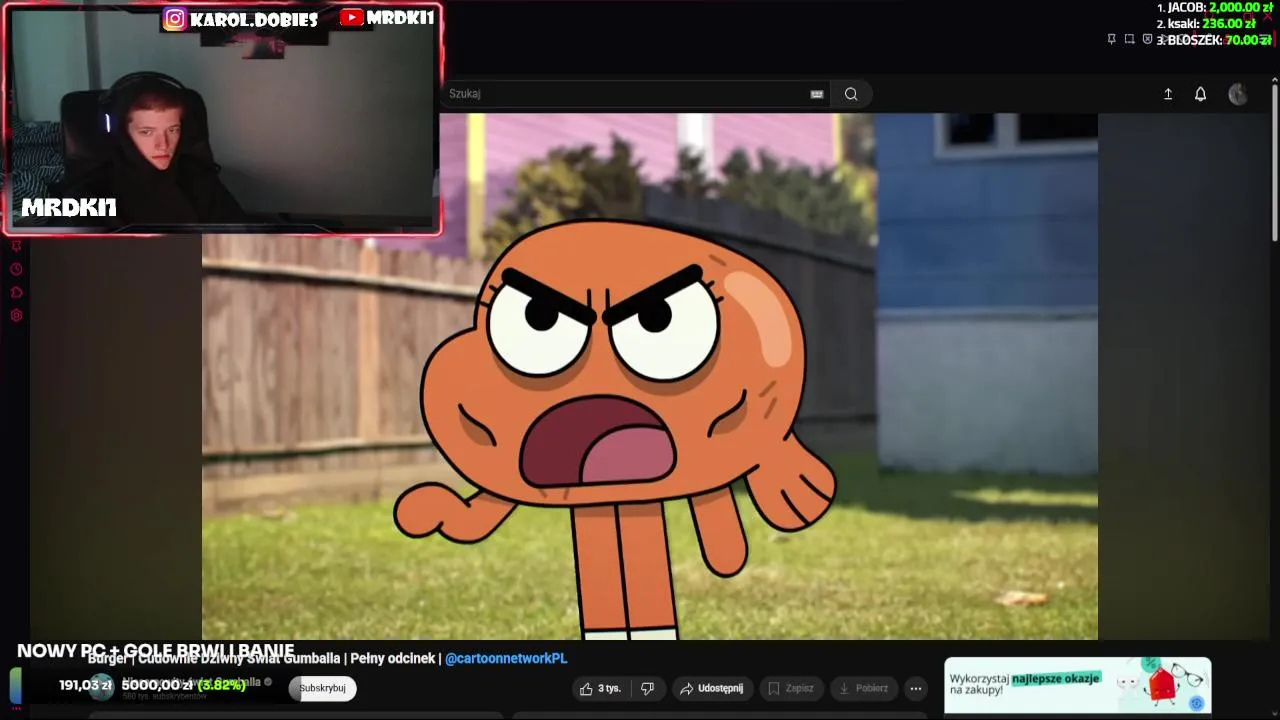
Task: Click the snapshot icon in browser toolbar
Action: [x=1129, y=39]
